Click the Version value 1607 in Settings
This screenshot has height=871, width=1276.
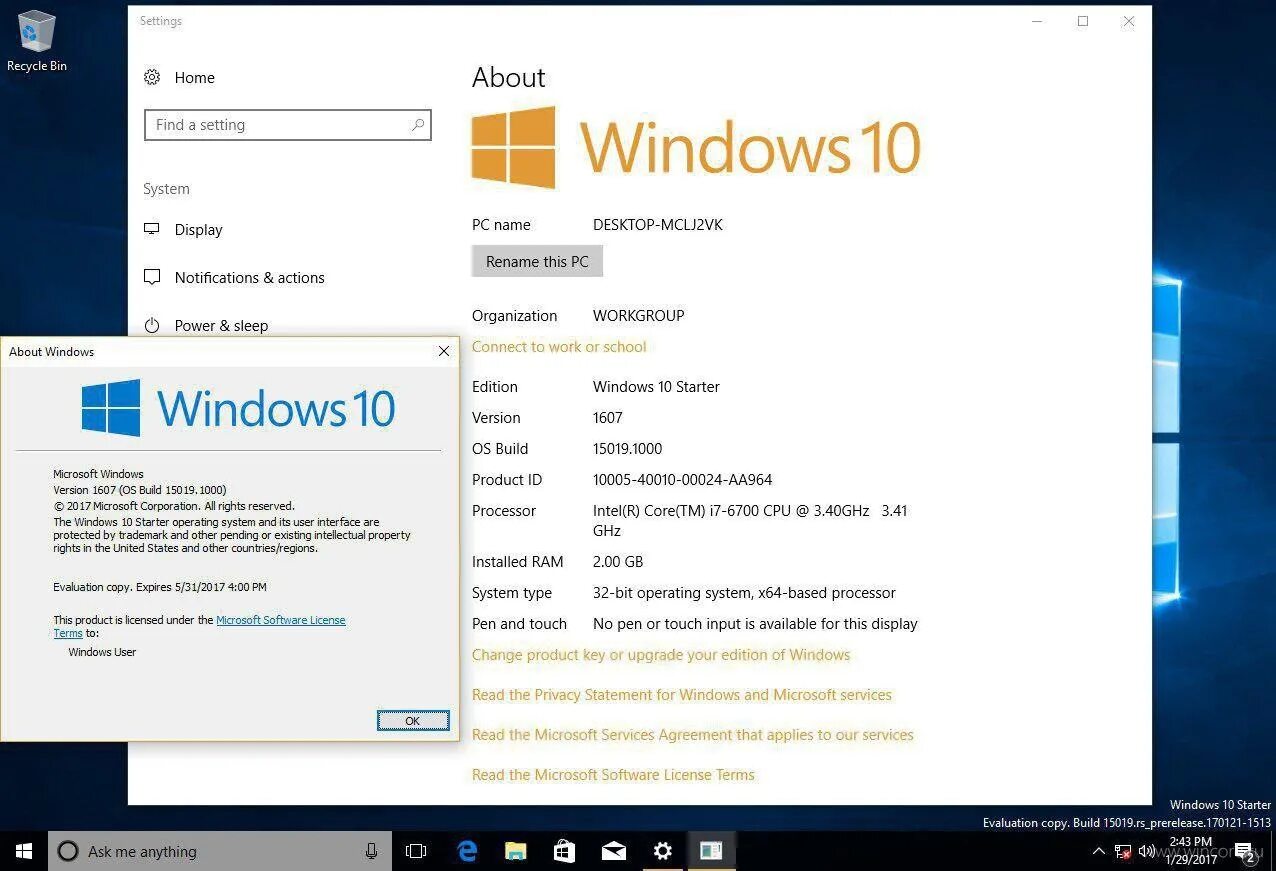pos(608,417)
